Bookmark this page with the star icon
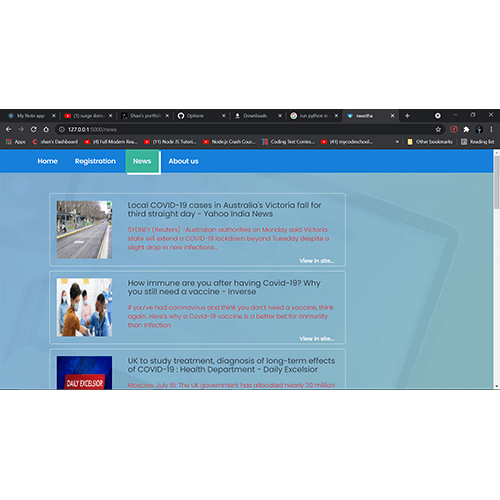The image size is (500, 500). (x=438, y=129)
